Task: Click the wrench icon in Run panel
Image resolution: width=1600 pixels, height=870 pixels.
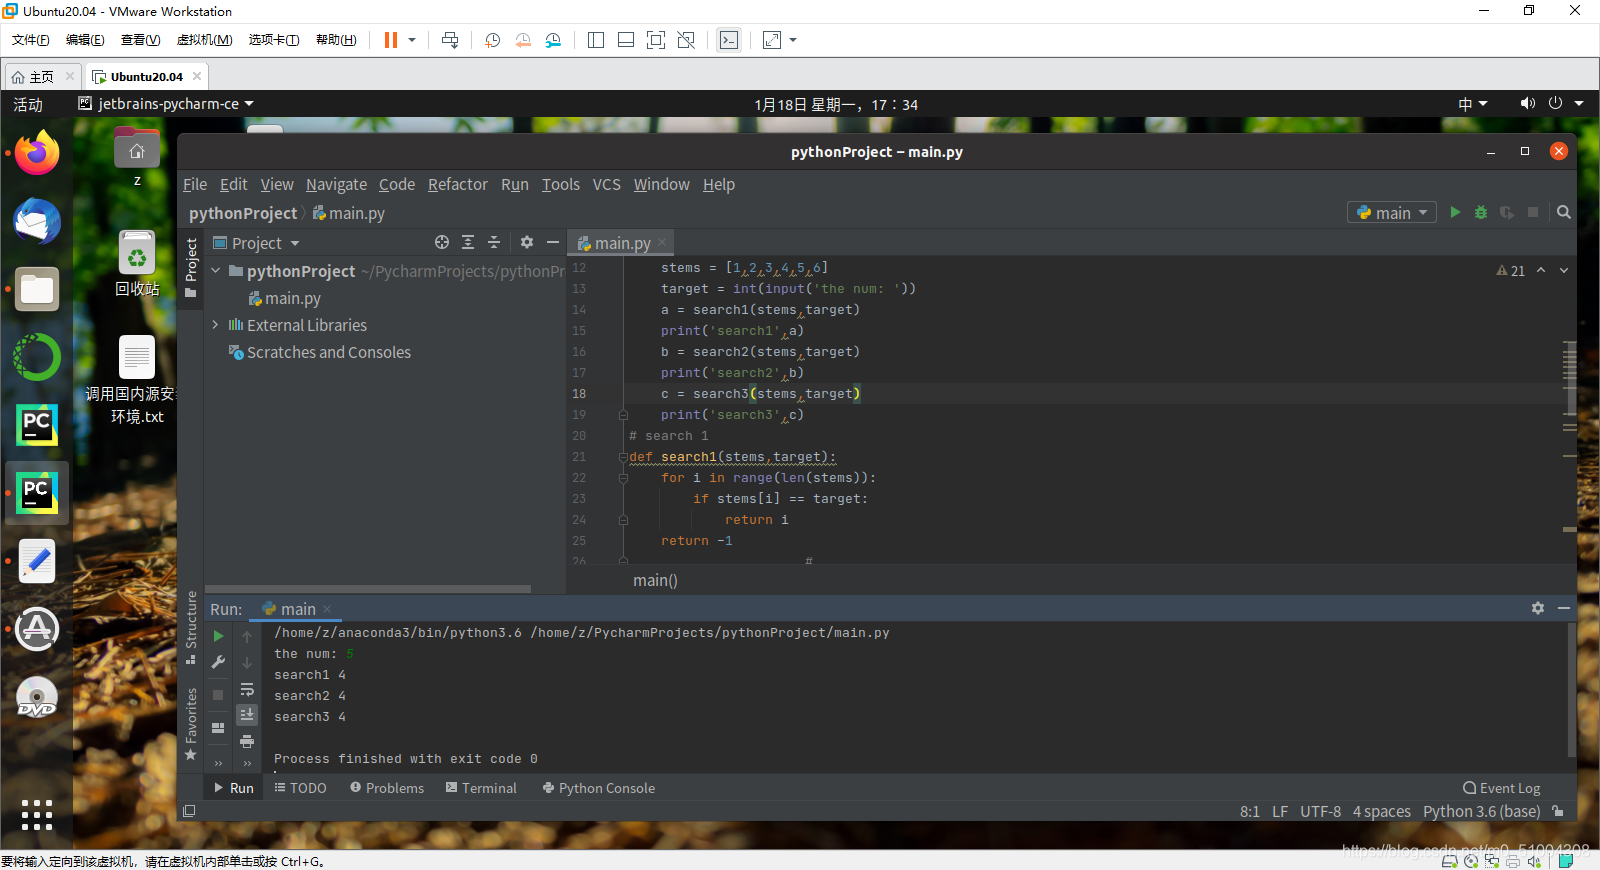Action: click(219, 662)
